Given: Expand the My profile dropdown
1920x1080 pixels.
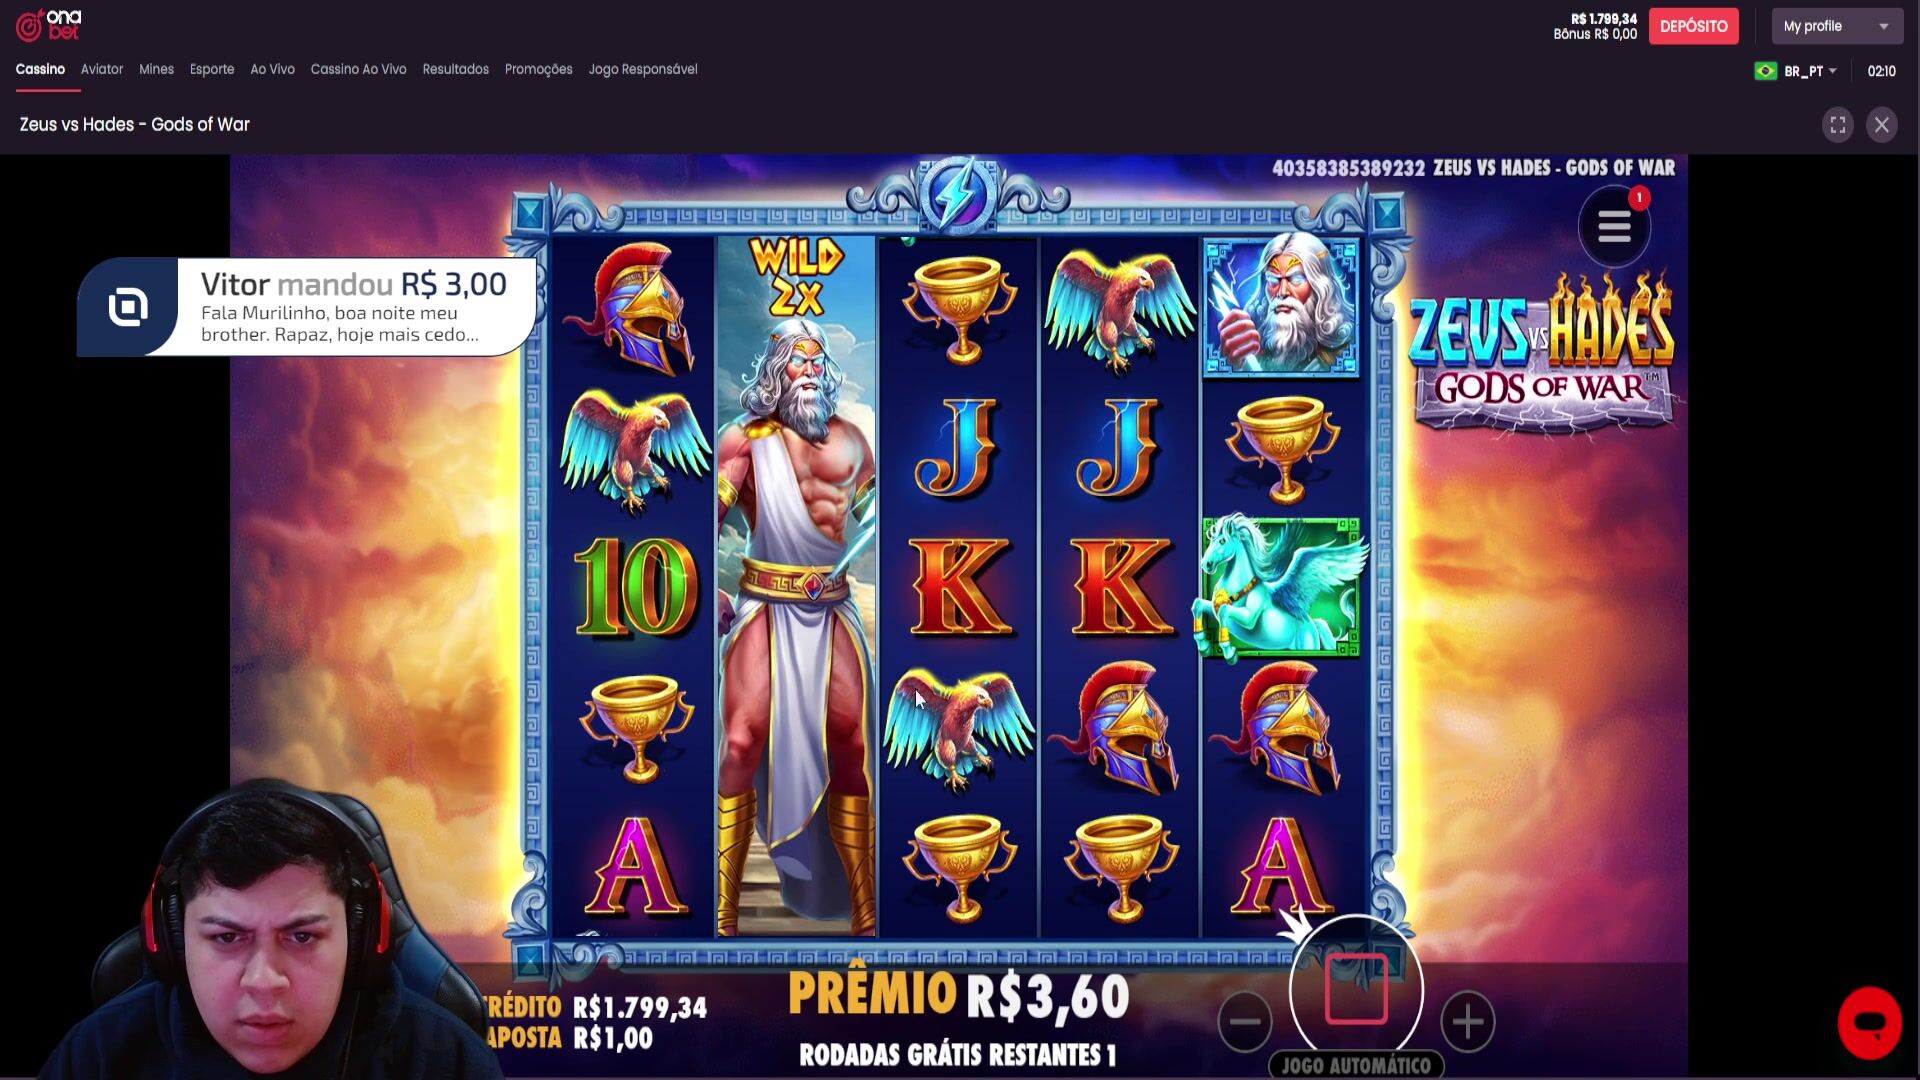Looking at the screenshot, I should tap(1837, 26).
